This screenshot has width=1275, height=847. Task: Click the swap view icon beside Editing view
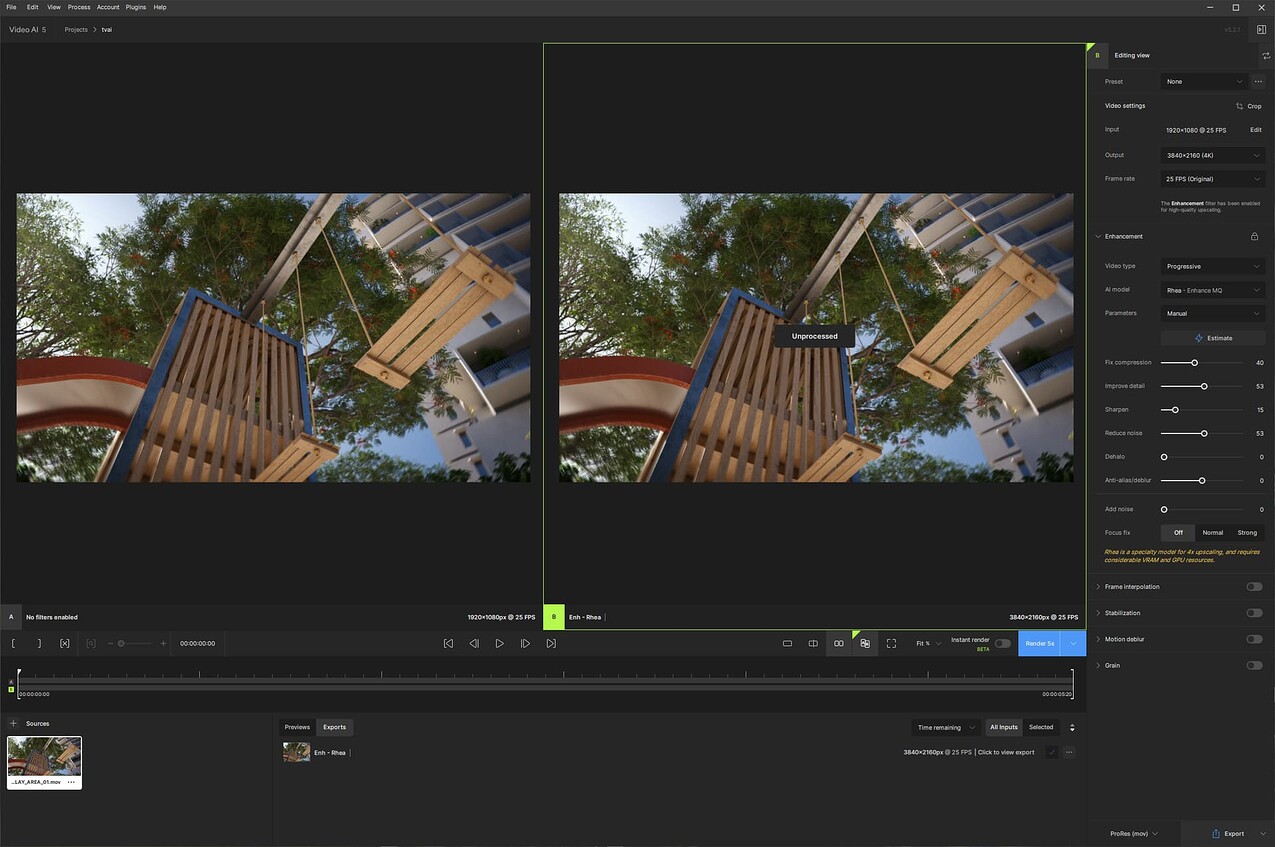[x=1266, y=56]
